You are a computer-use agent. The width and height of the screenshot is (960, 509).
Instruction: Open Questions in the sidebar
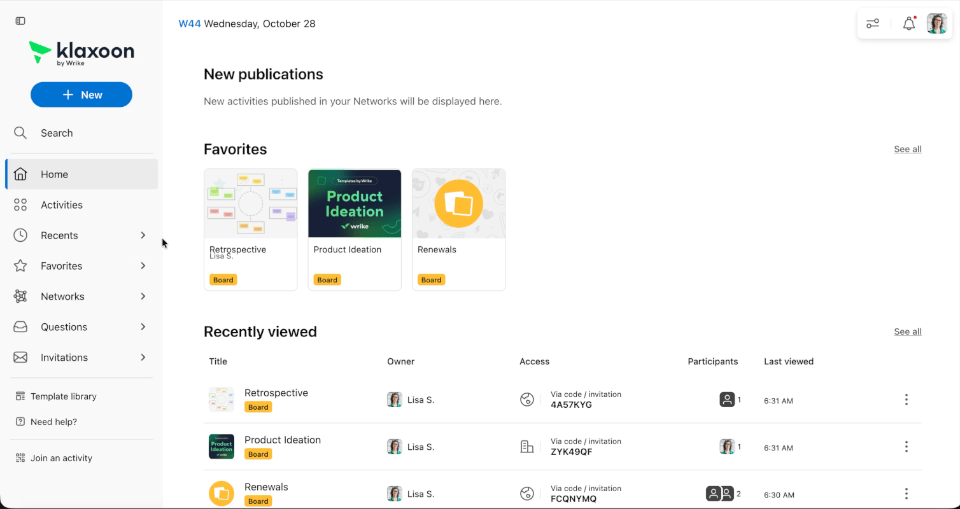[x=81, y=327]
